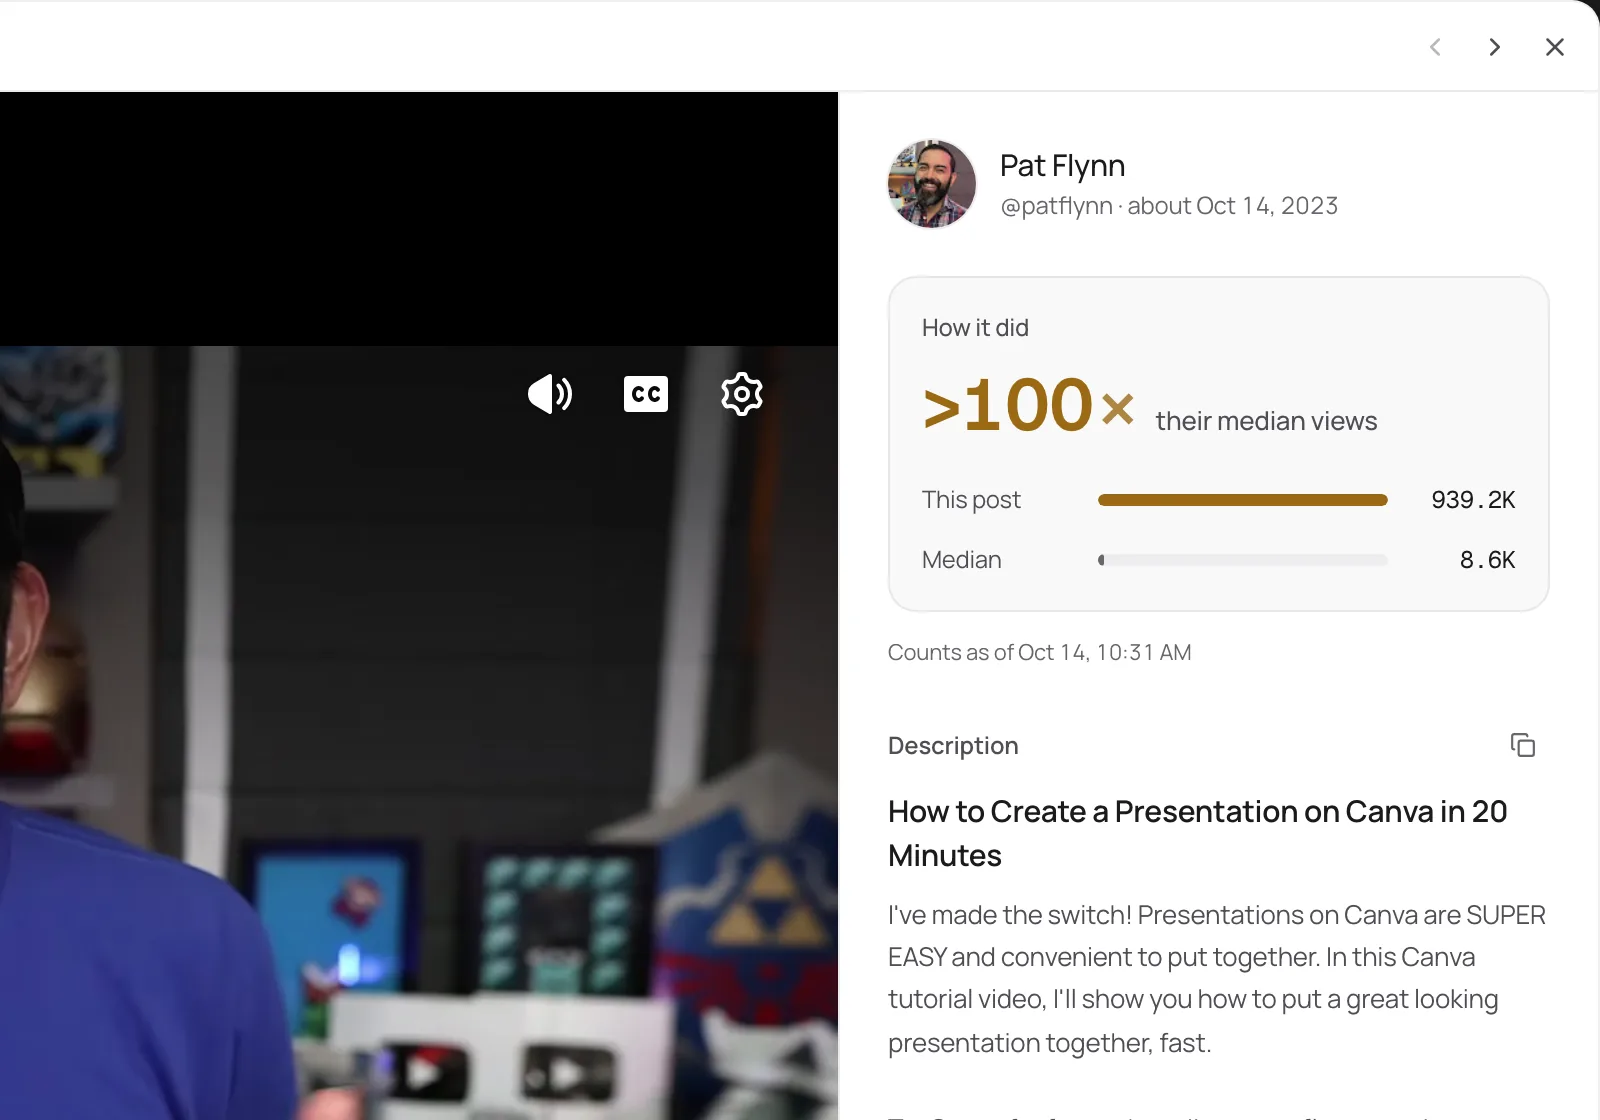Copy the description with the copy icon
The image size is (1600, 1120).
point(1522,745)
